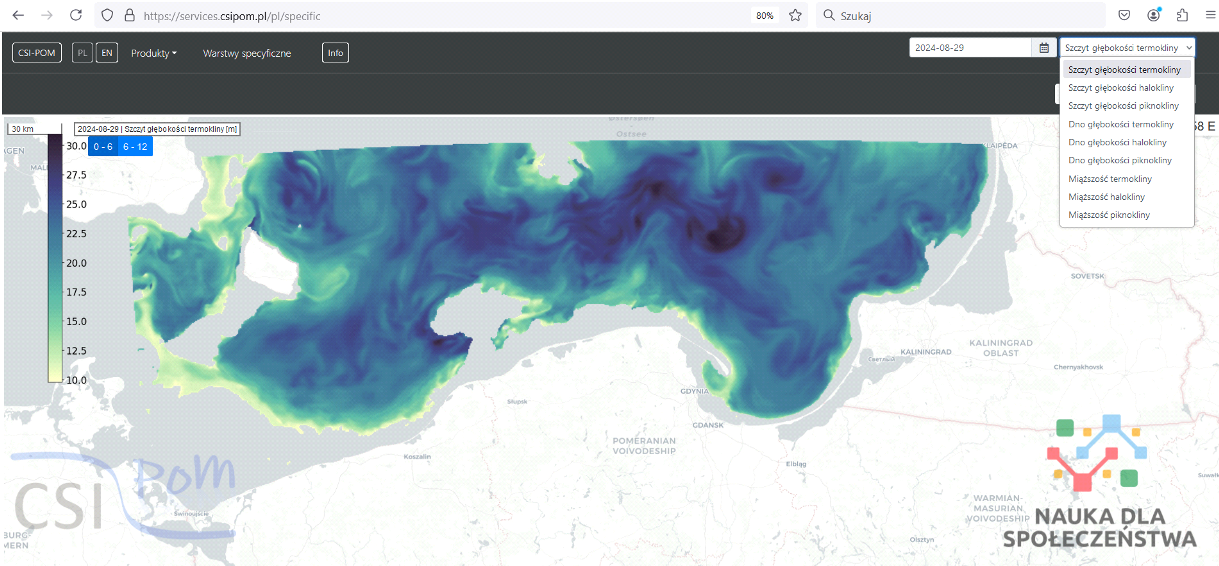Collapse the Szczyt głębokości termokliny selector
The image size is (1219, 566).
(x=1127, y=48)
